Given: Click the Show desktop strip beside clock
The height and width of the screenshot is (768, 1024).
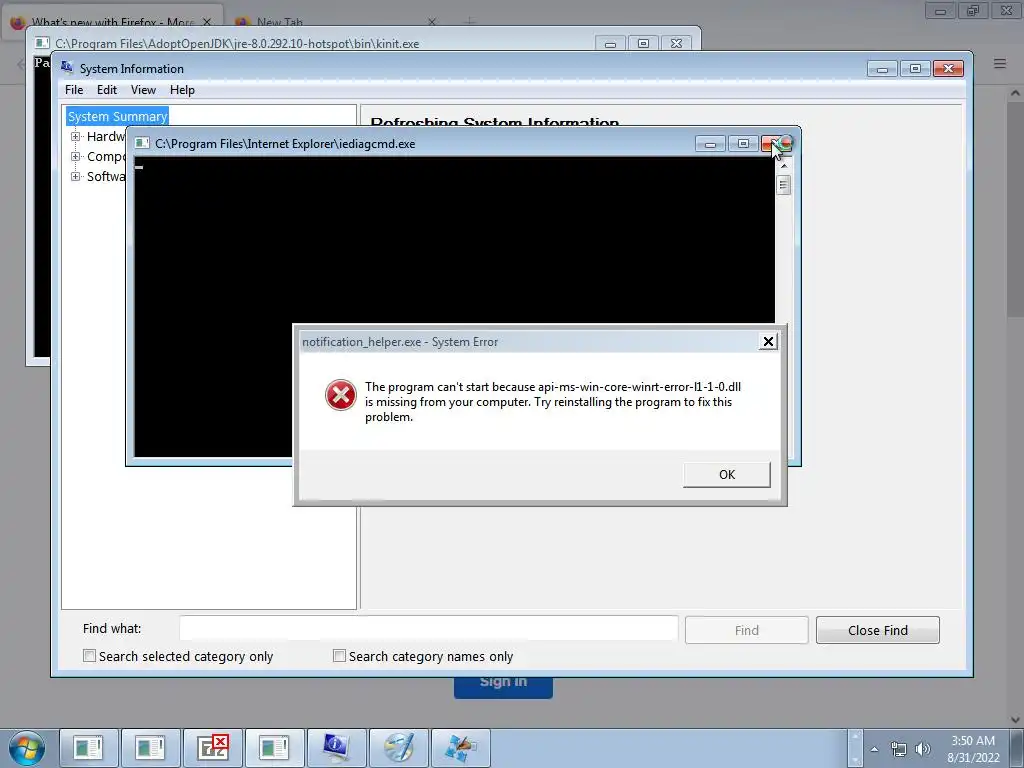Looking at the screenshot, I should point(1017,748).
